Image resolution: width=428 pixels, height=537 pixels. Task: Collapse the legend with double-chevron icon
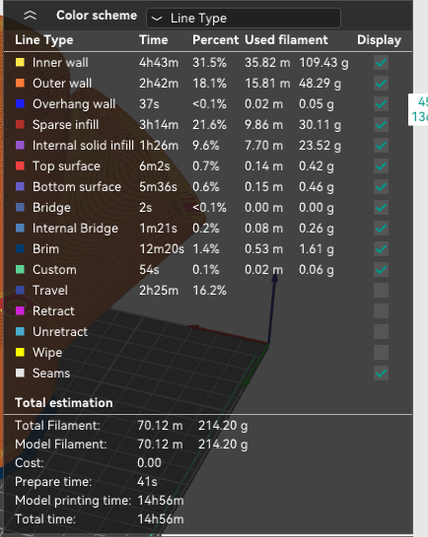pos(30,15)
